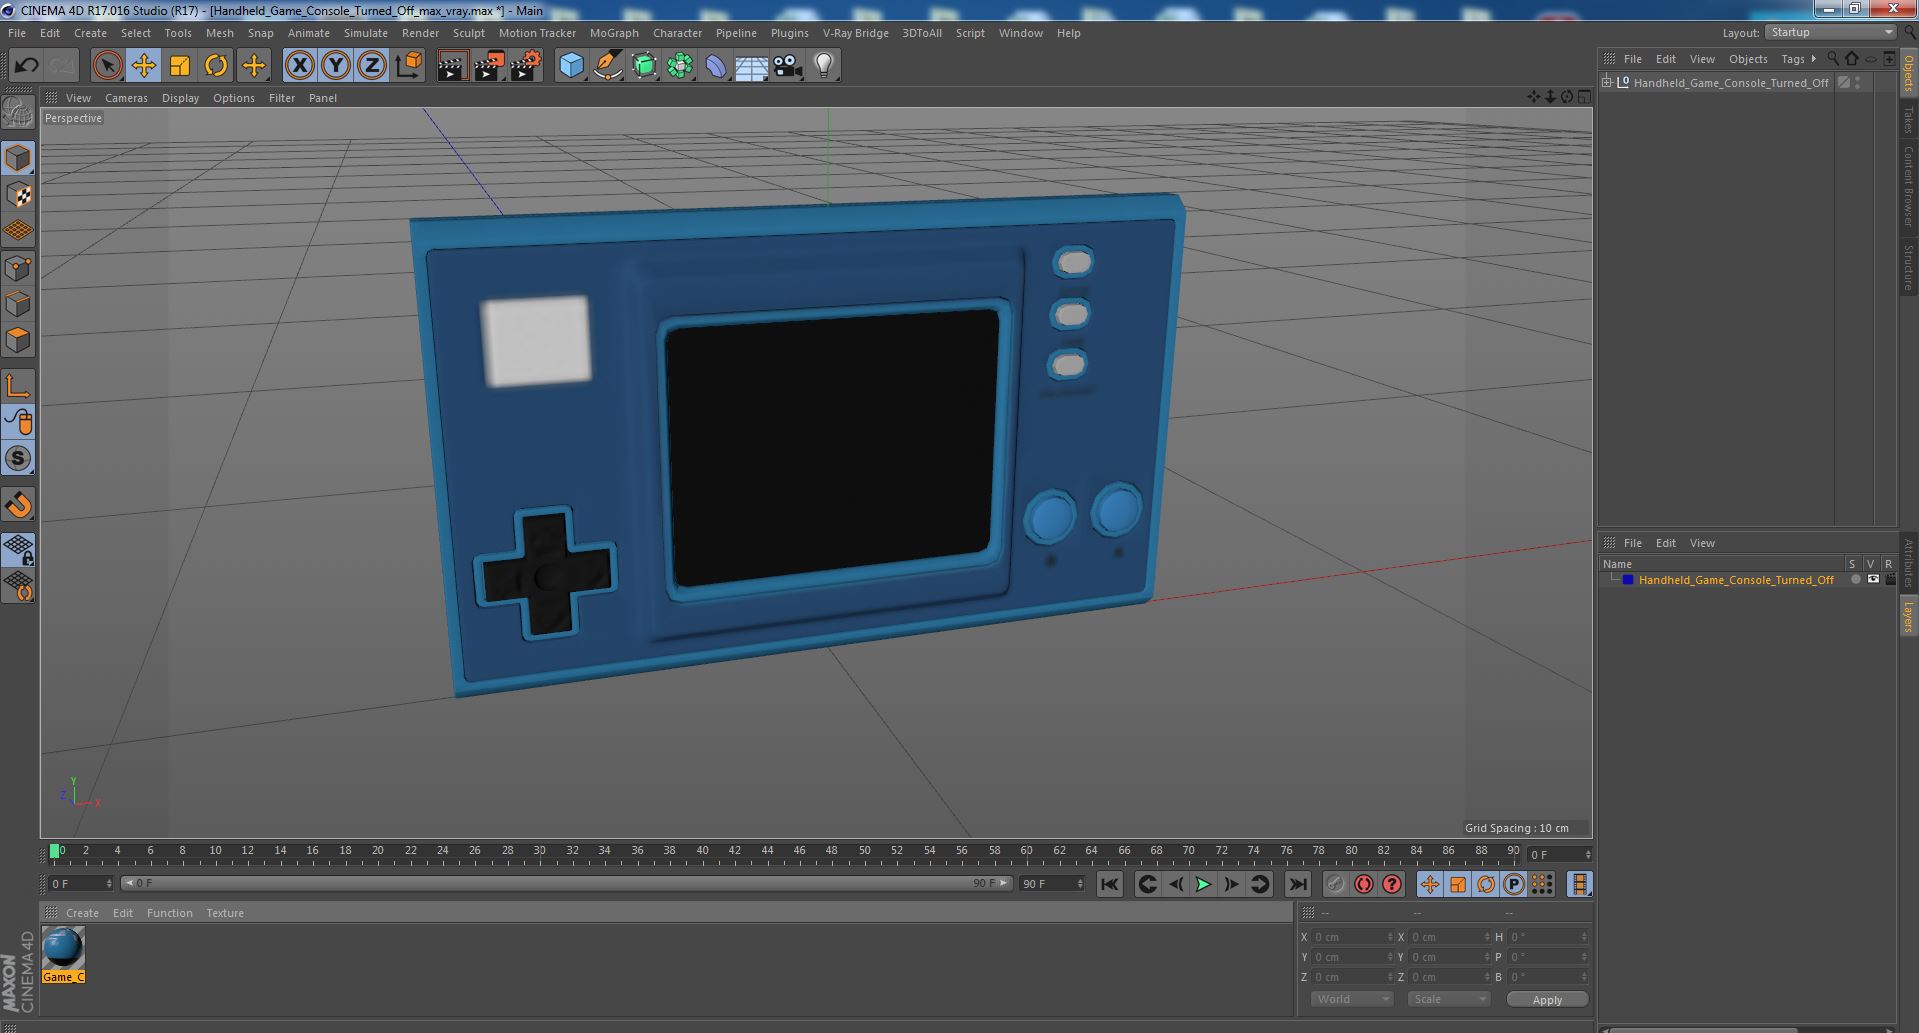This screenshot has width=1919, height=1033.
Task: Open the World coordinate dropdown
Action: point(1351,999)
